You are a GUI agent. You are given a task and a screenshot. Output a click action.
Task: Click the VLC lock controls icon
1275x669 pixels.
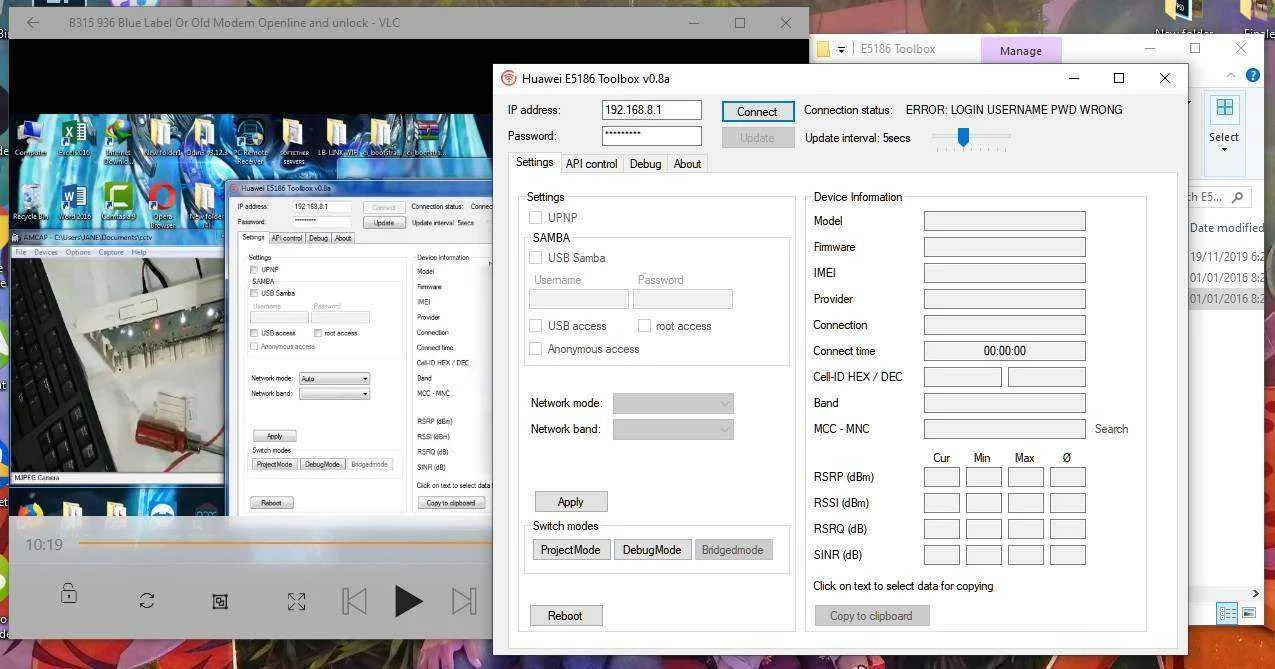coord(68,594)
